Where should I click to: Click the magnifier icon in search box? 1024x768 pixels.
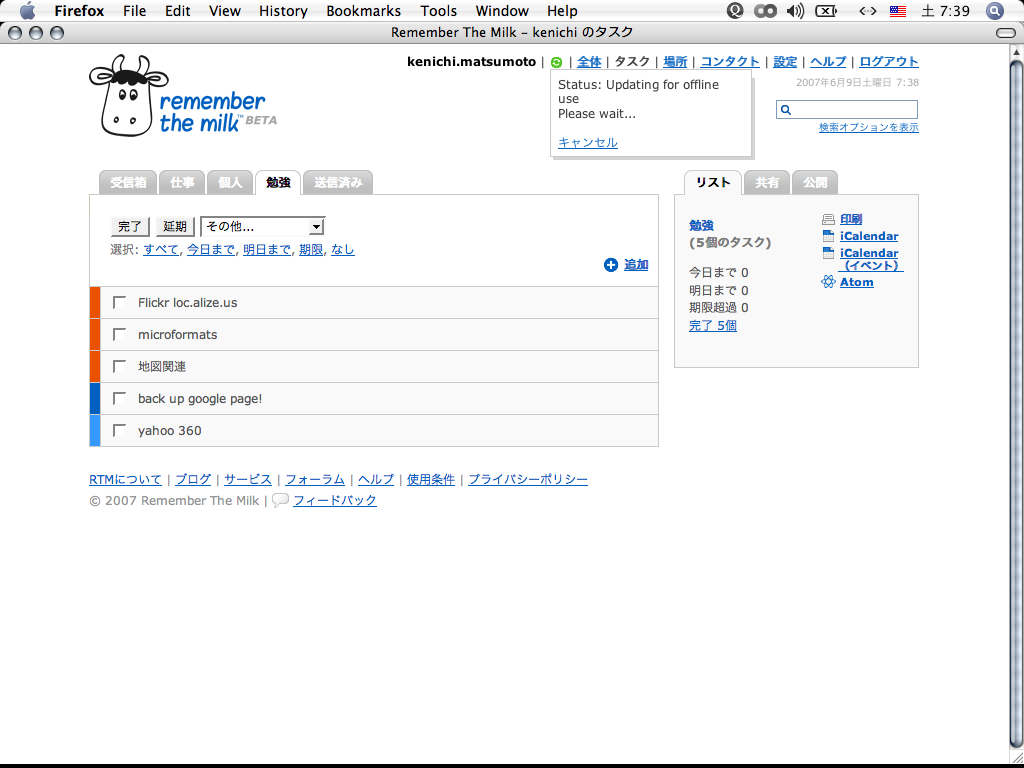[x=786, y=110]
